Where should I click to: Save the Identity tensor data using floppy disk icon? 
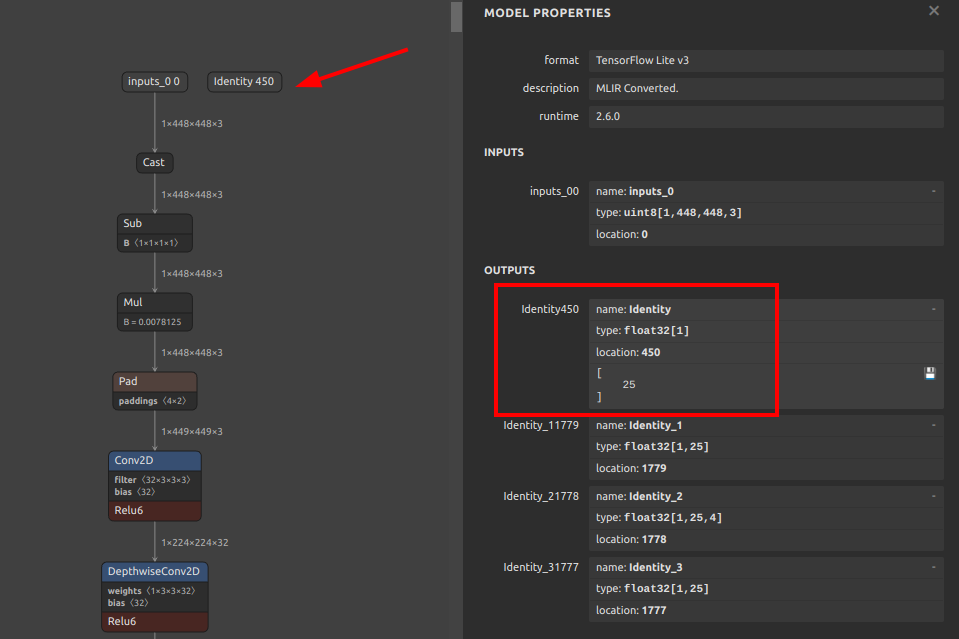(x=929, y=372)
